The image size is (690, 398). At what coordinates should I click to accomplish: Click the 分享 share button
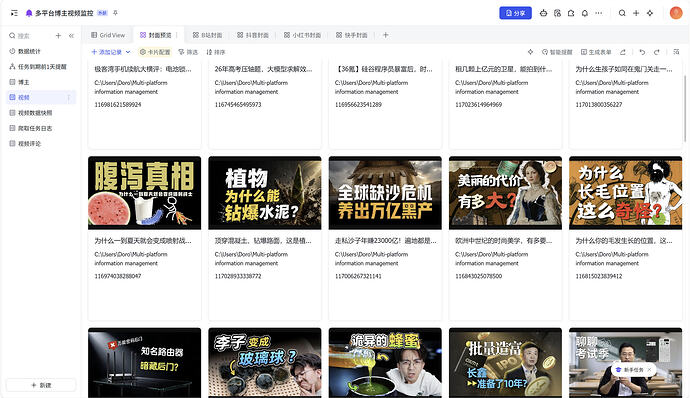coord(515,13)
